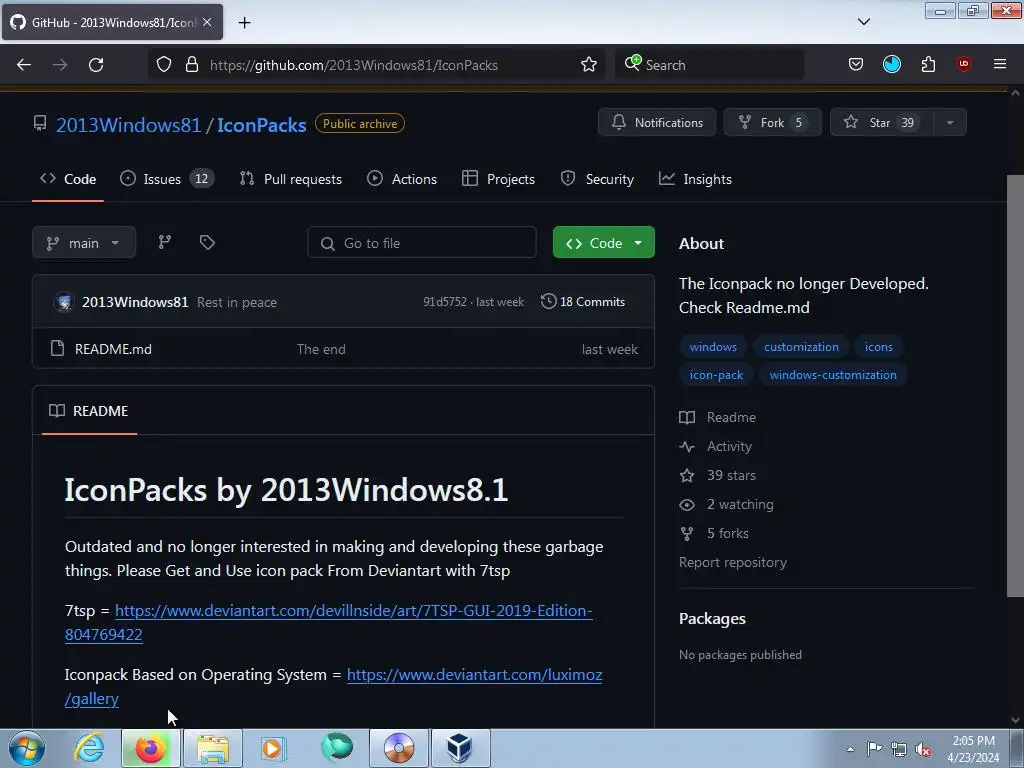
Task: Select the README tab heading
Action: (x=89, y=411)
